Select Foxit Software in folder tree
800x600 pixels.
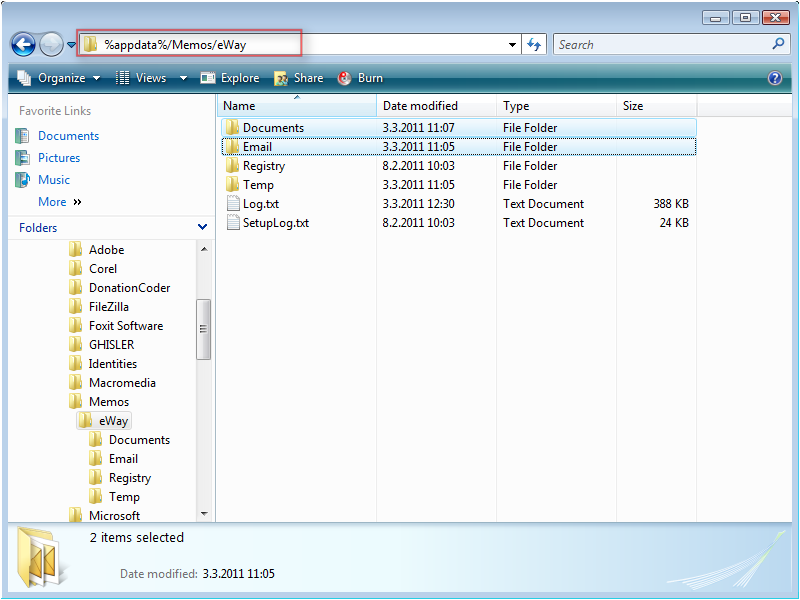coord(126,326)
